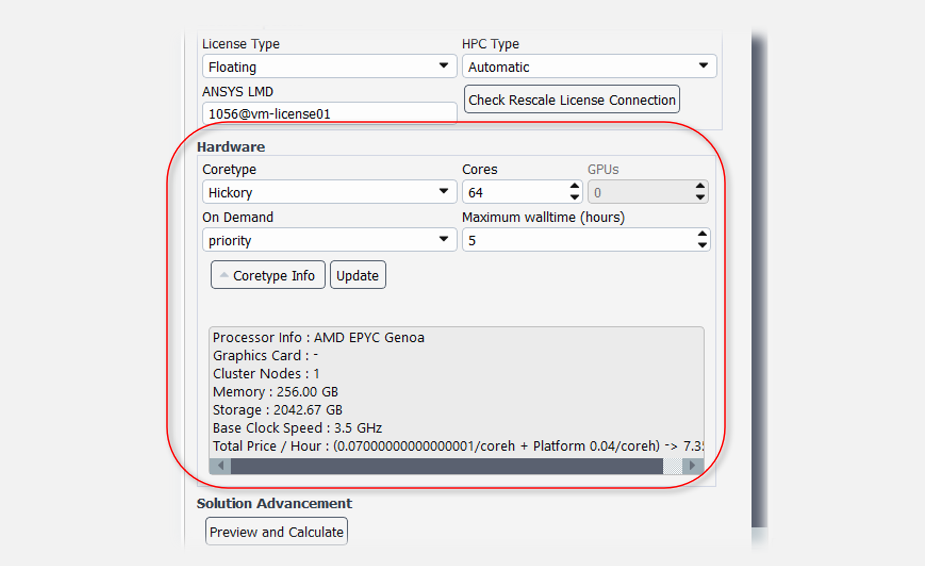925x566 pixels.
Task: Increase Maximum walltime with the up arrow
Action: tap(702, 234)
